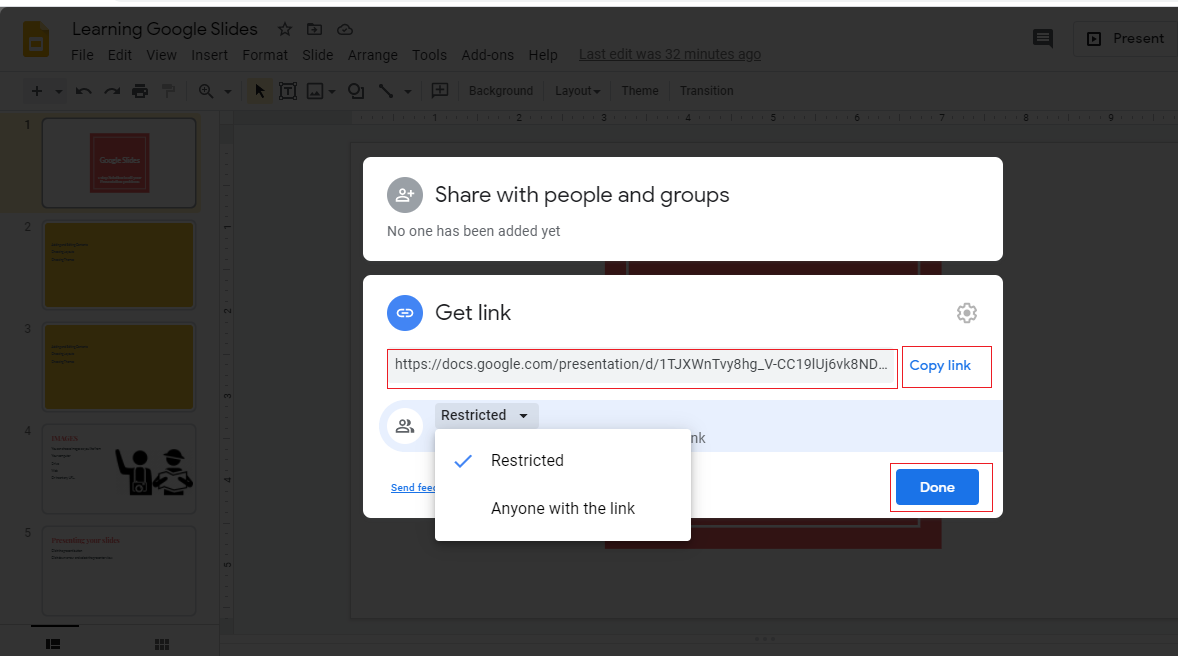Open the Slide menu
Viewport: 1178px width, 656px height.
click(318, 55)
